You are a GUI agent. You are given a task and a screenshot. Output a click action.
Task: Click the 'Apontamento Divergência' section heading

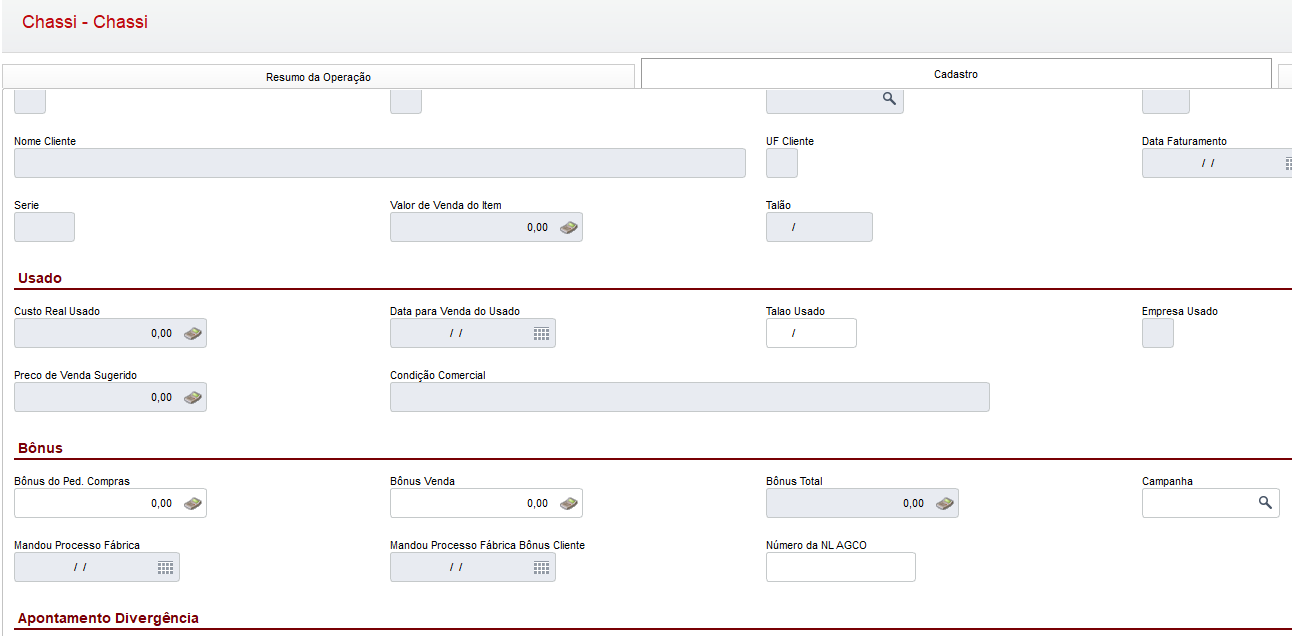[x=108, y=618]
